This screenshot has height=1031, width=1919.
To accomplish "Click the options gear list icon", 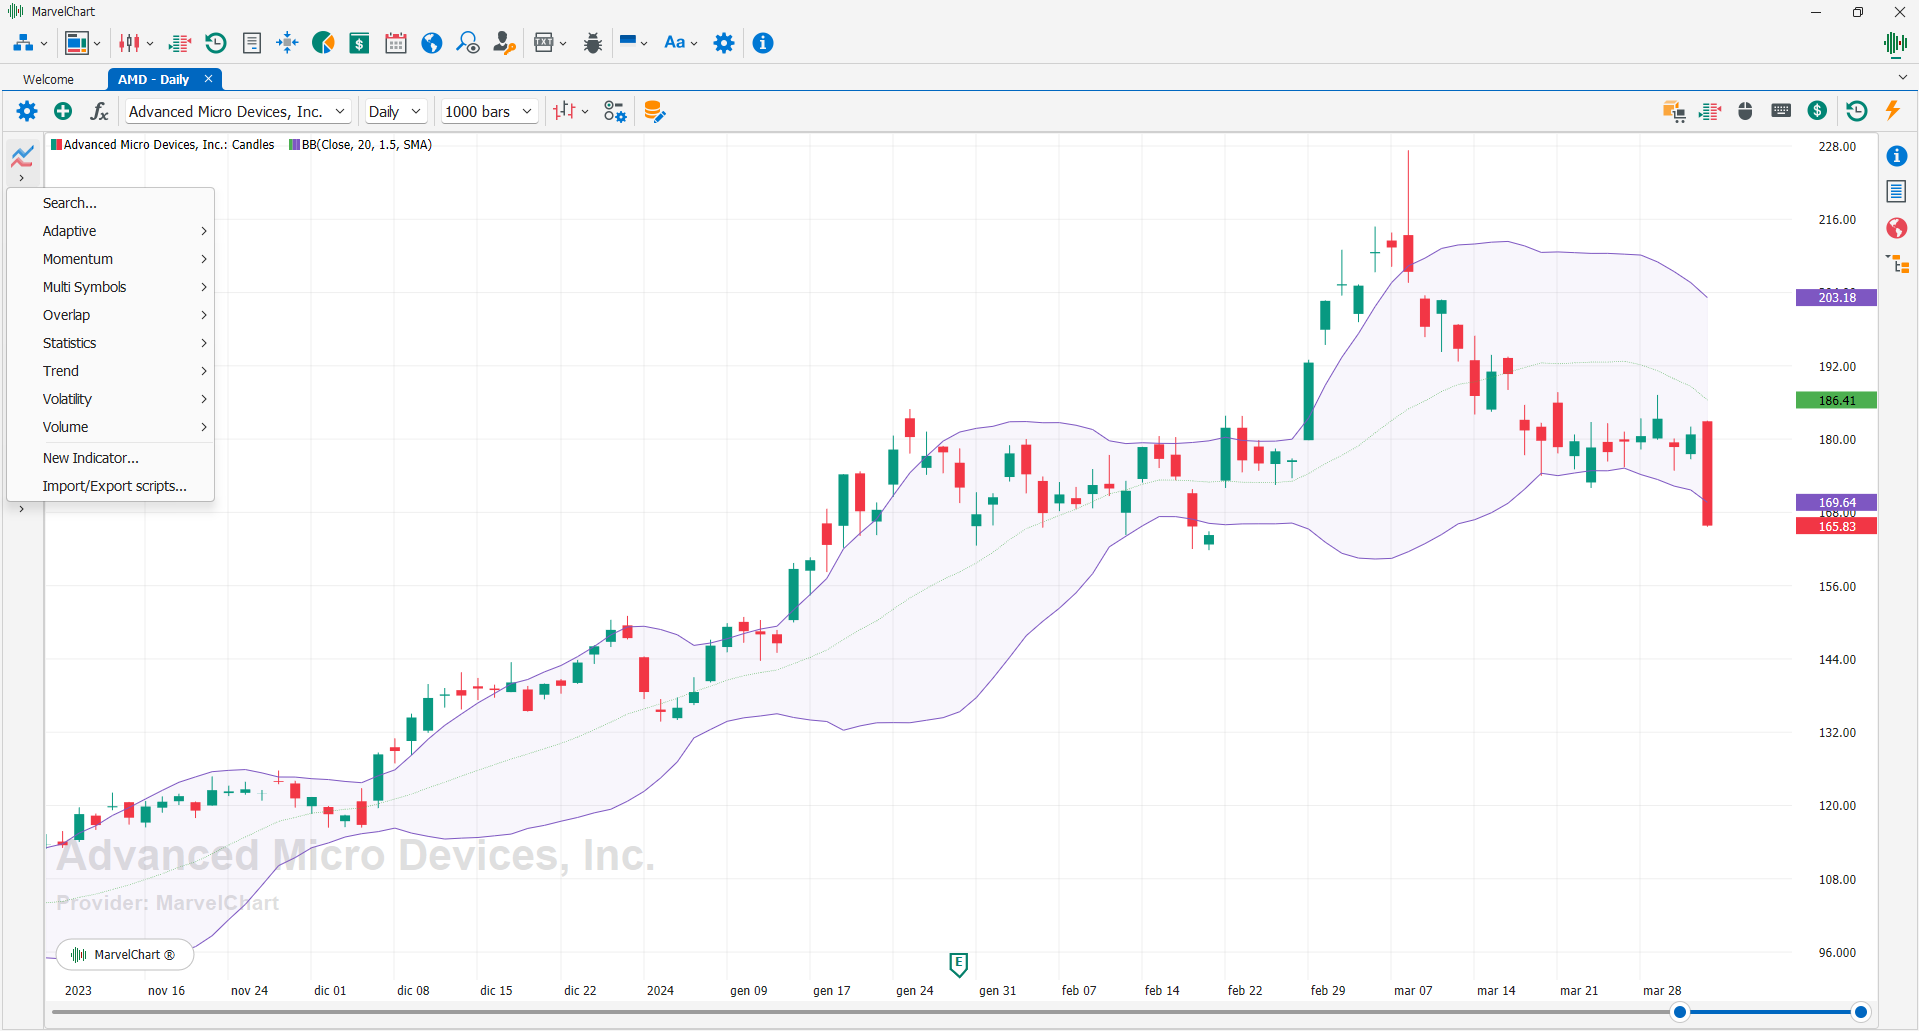I will tap(615, 111).
